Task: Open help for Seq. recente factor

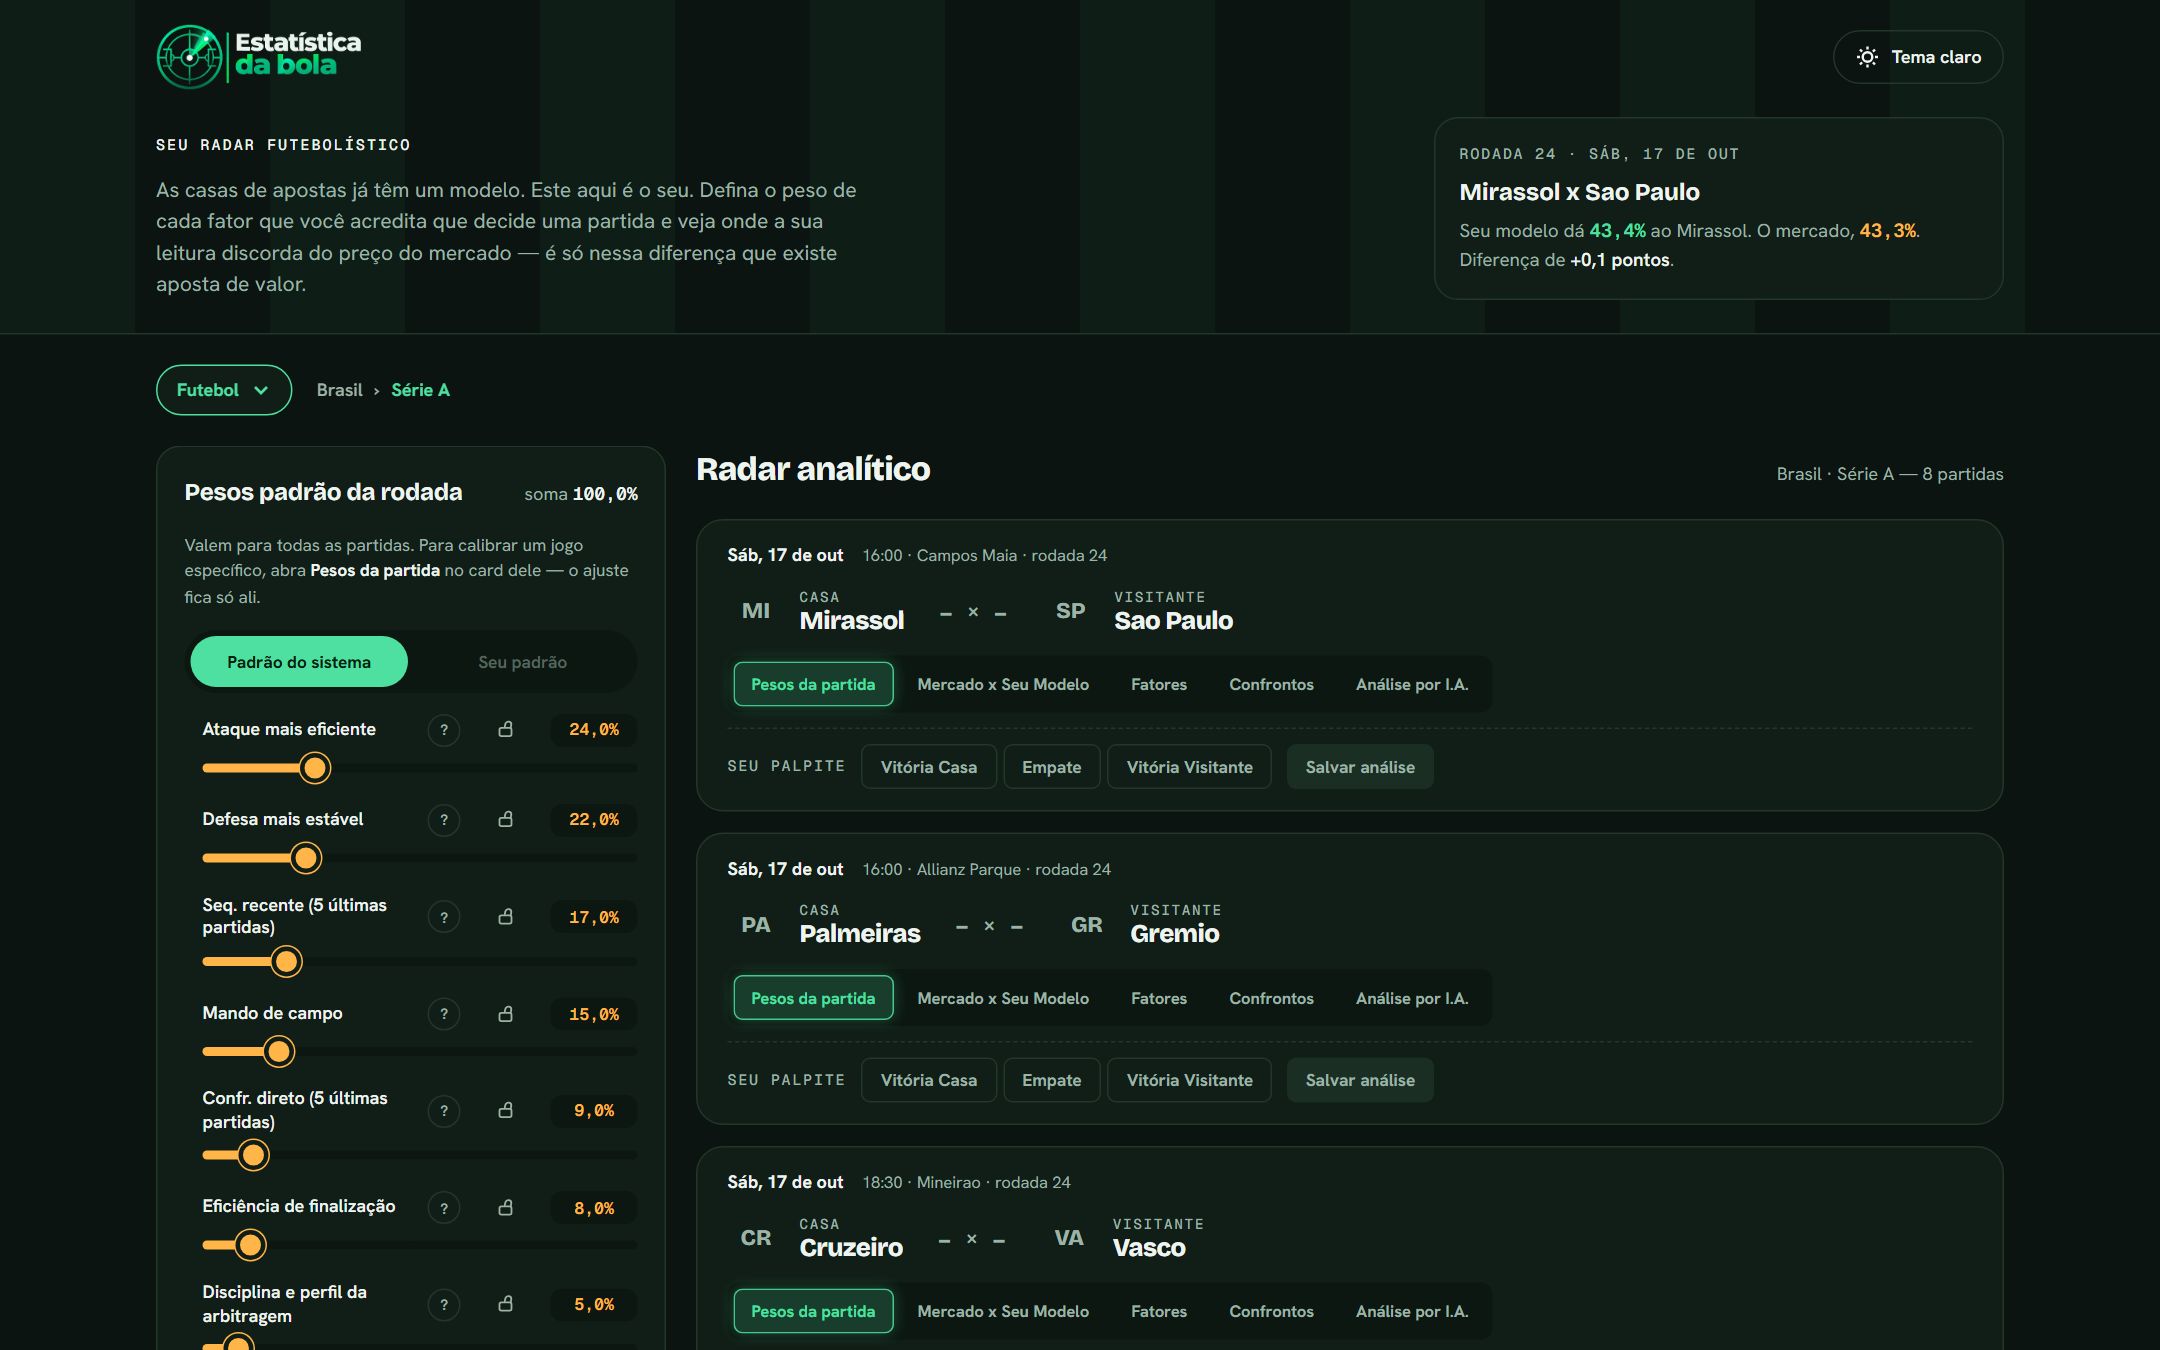Action: click(x=444, y=917)
